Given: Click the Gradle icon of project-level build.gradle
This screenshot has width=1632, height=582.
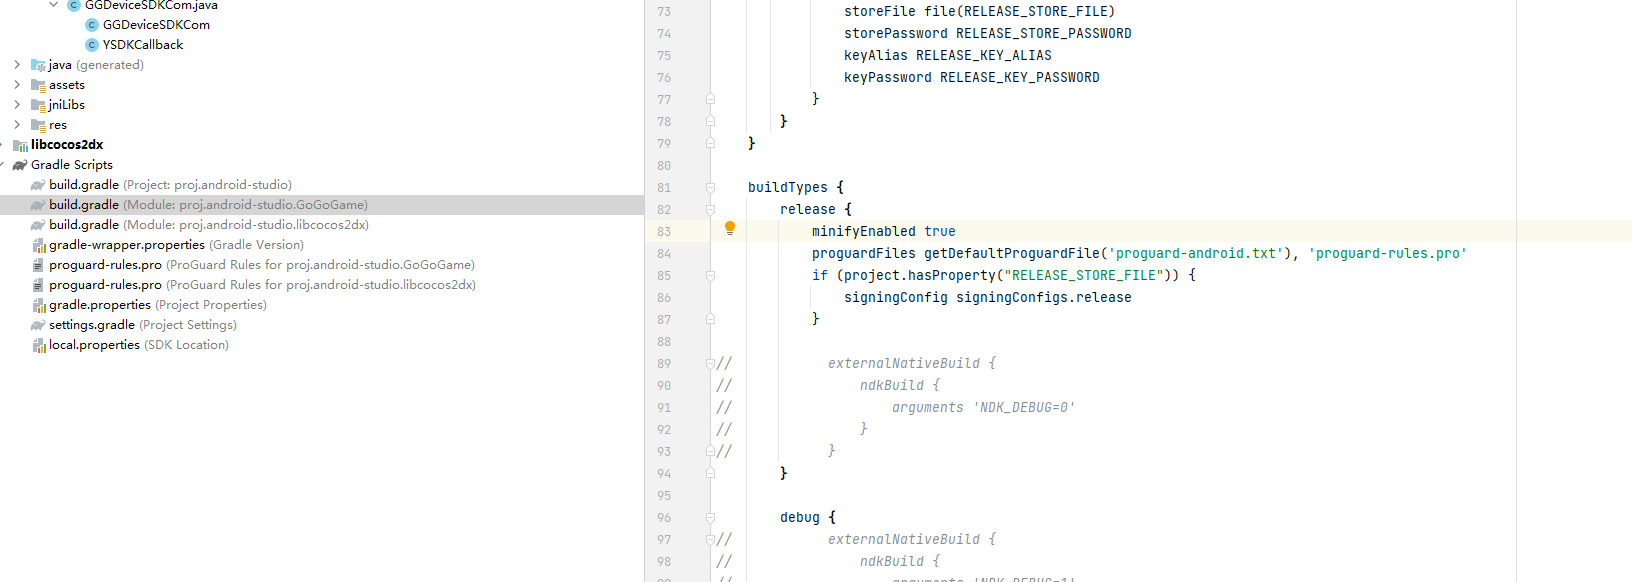Looking at the screenshot, I should click(38, 185).
